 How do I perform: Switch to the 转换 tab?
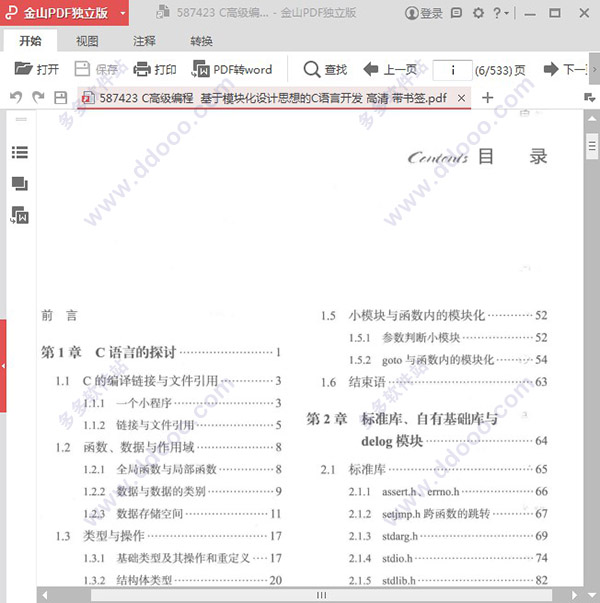[x=201, y=41]
